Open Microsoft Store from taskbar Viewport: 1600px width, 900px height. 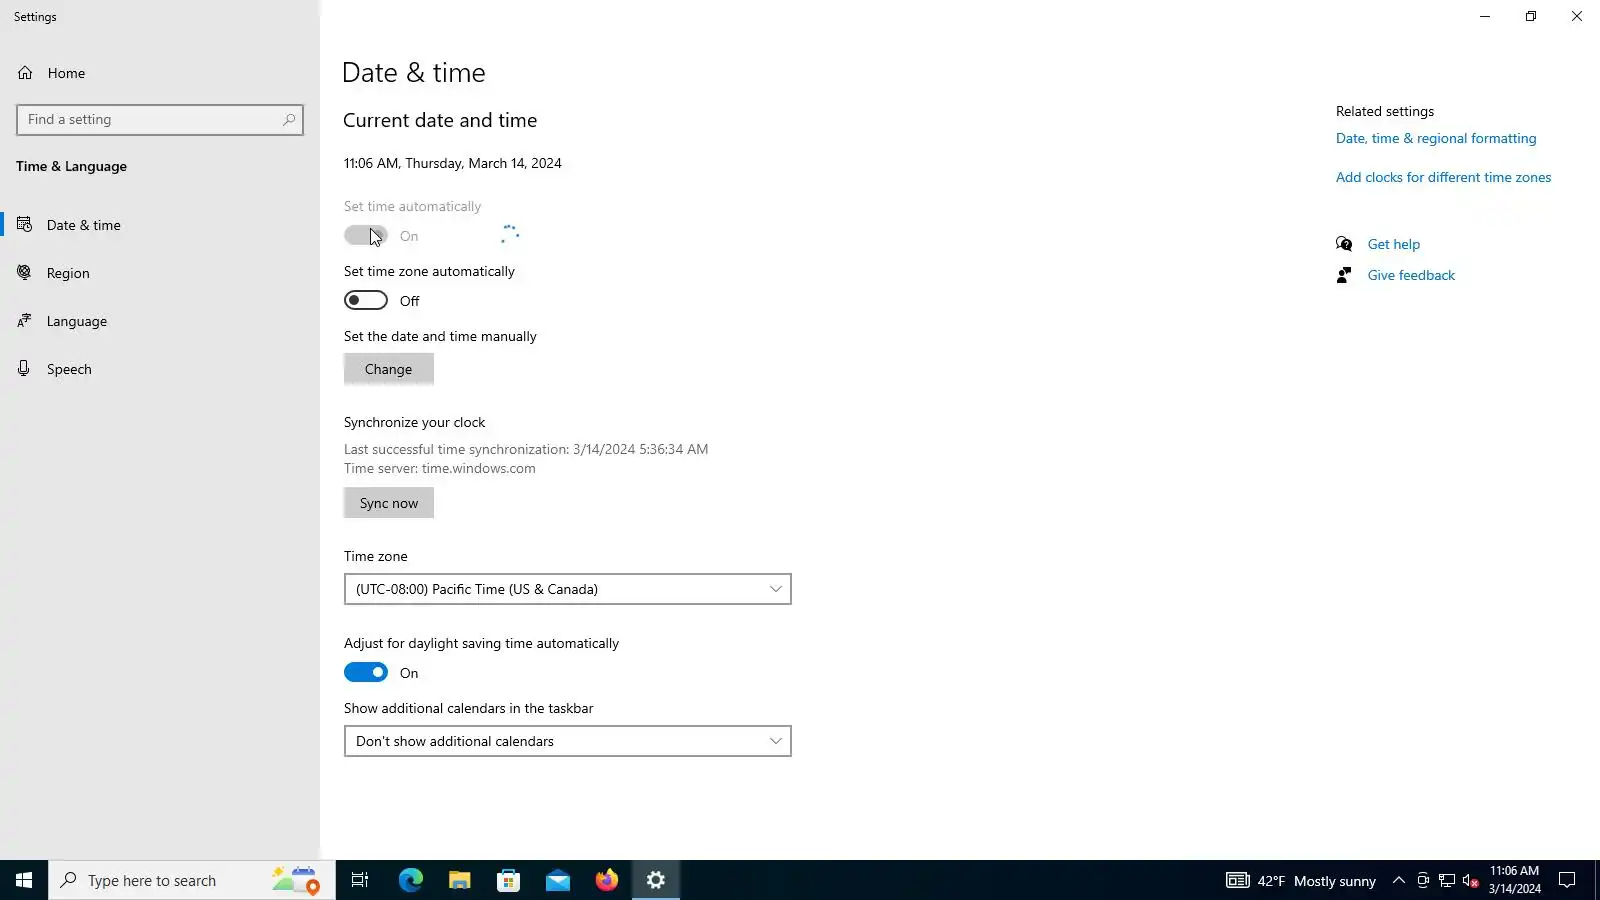pyautogui.click(x=509, y=880)
